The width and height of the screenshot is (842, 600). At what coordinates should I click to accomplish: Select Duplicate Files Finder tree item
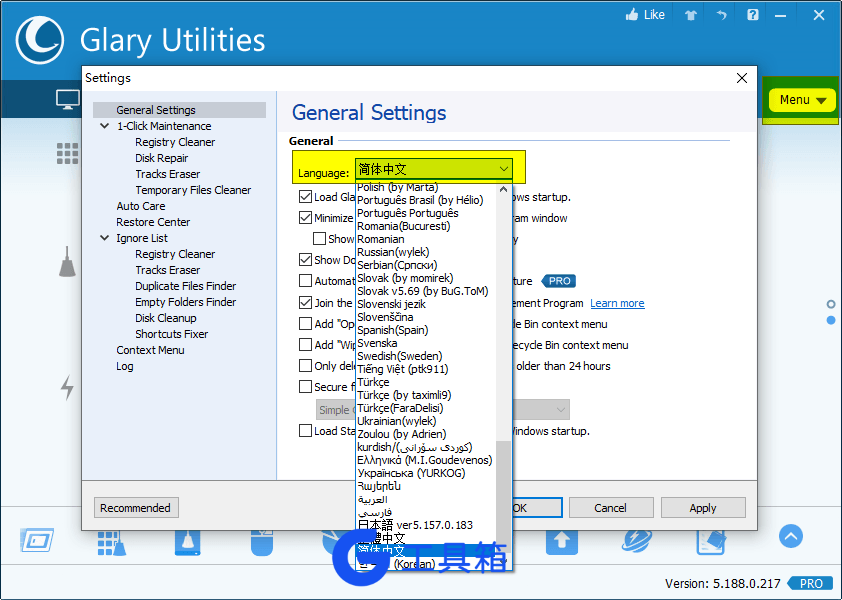[186, 286]
